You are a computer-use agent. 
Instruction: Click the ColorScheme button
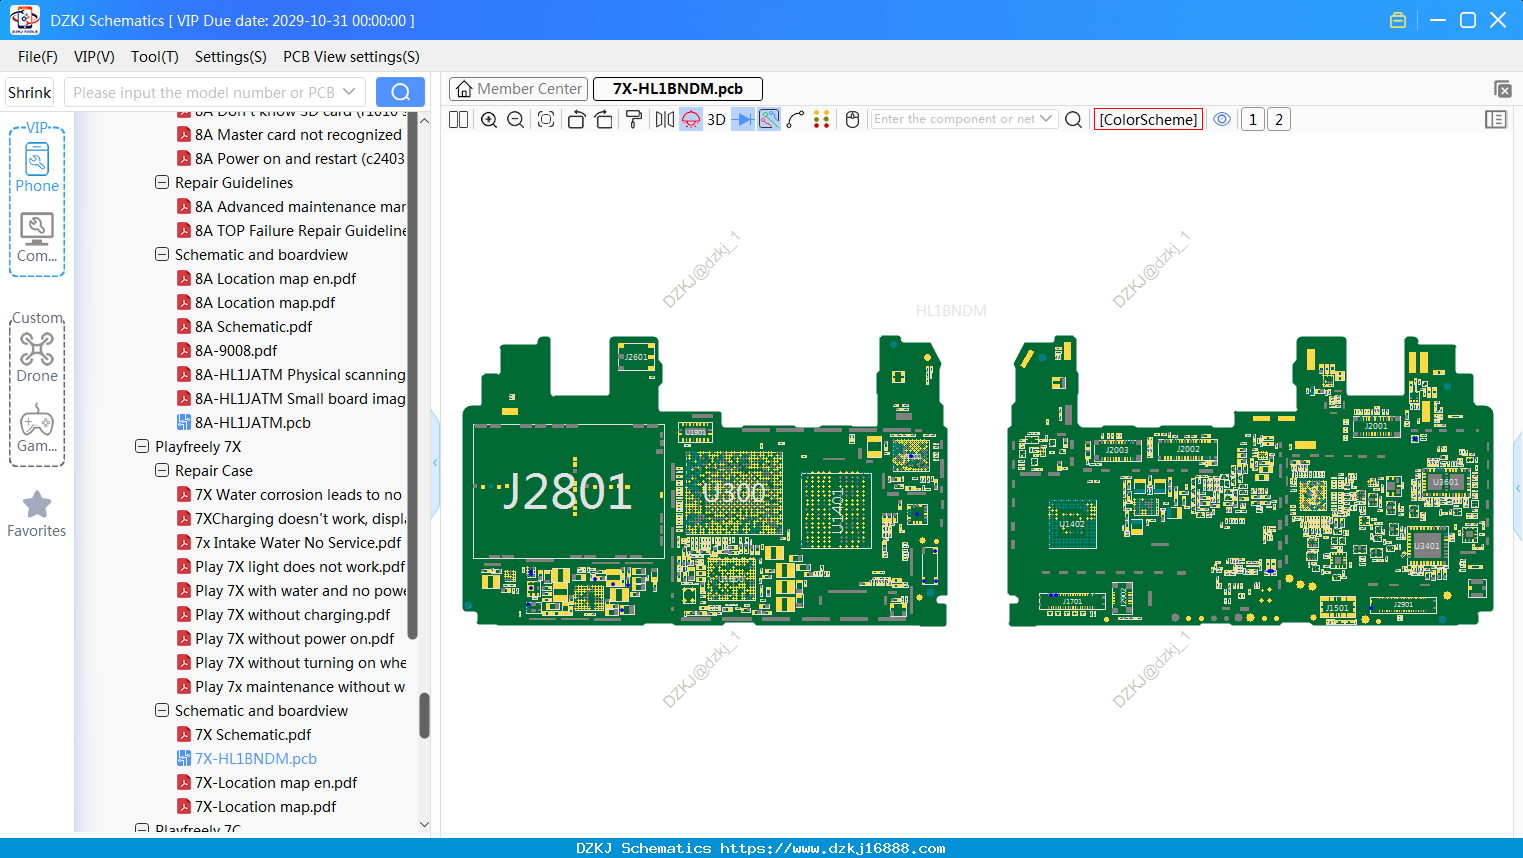pos(1148,120)
